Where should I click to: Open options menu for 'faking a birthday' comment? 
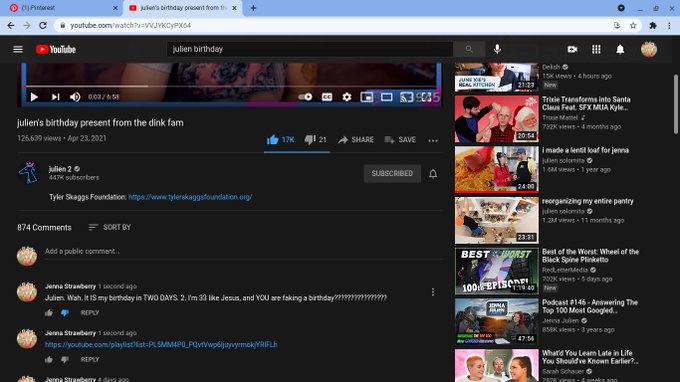[x=433, y=292]
